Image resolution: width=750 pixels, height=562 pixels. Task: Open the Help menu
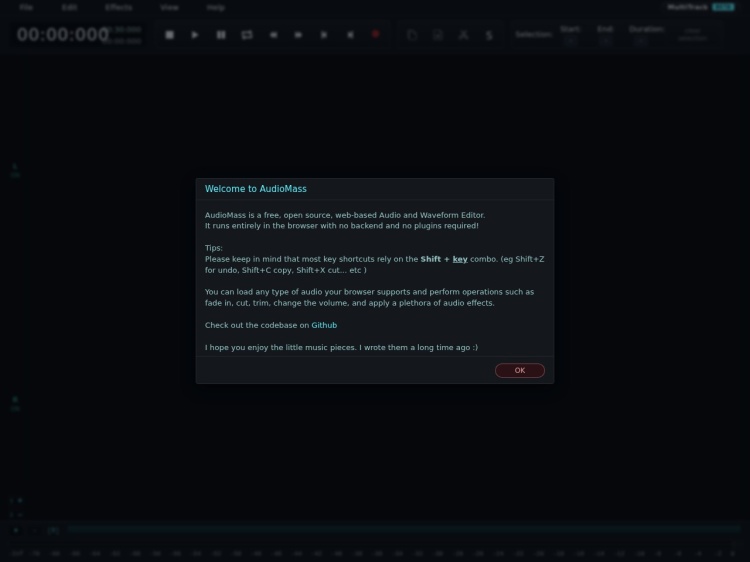point(216,7)
